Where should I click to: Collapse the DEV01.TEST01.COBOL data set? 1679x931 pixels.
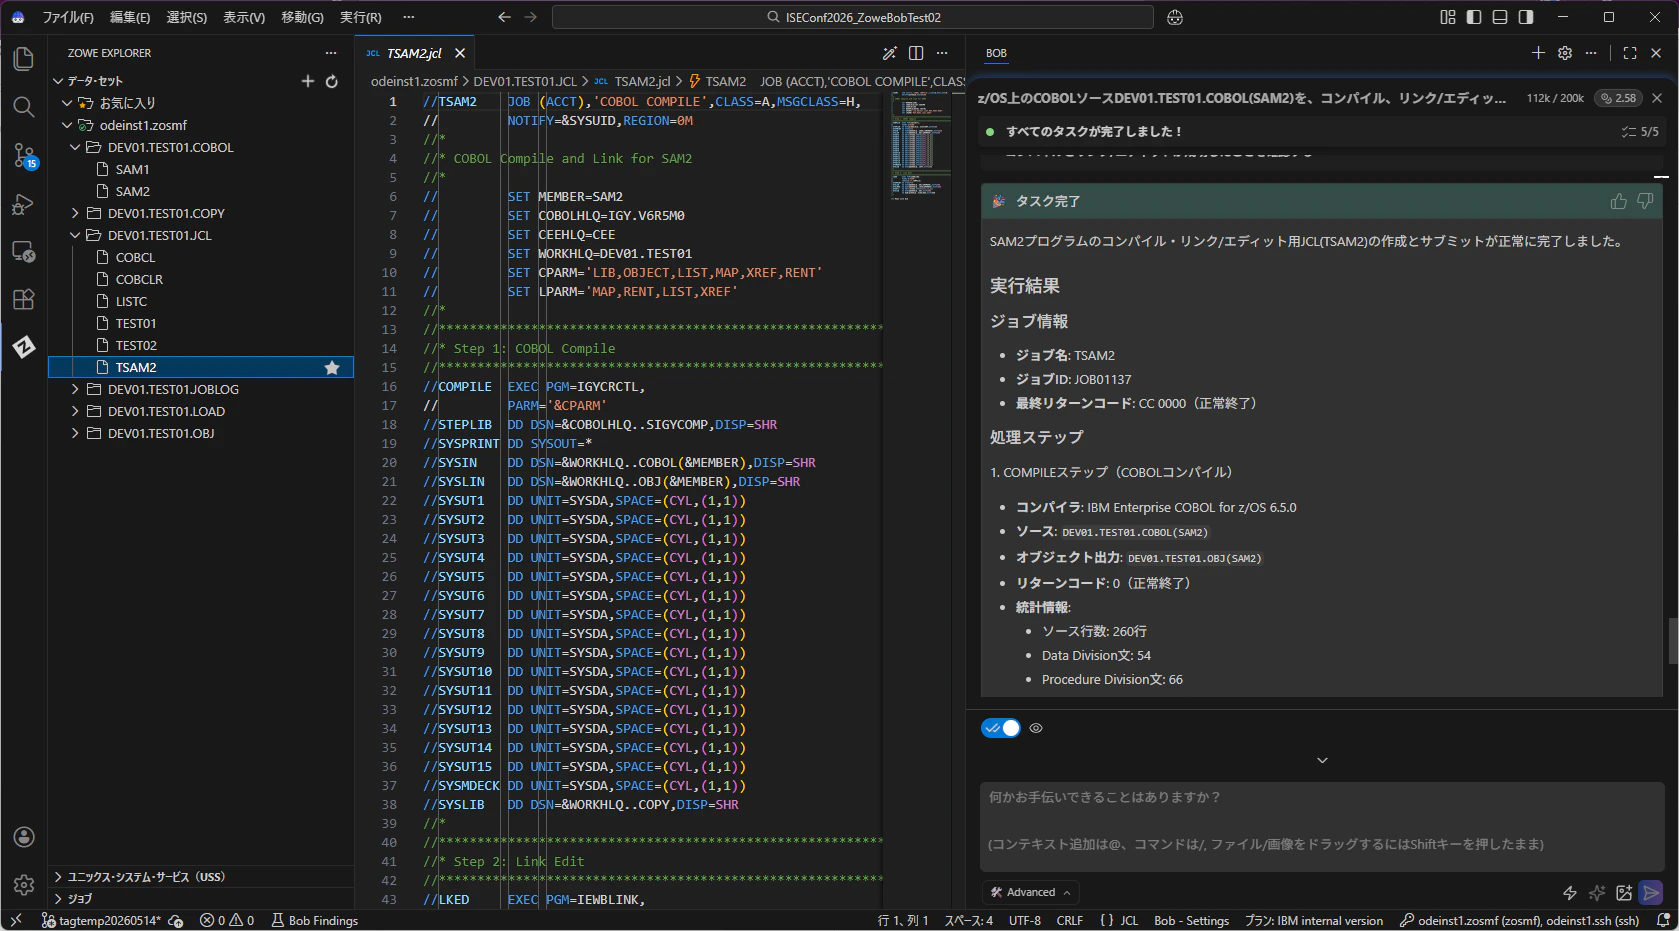pyautogui.click(x=75, y=147)
